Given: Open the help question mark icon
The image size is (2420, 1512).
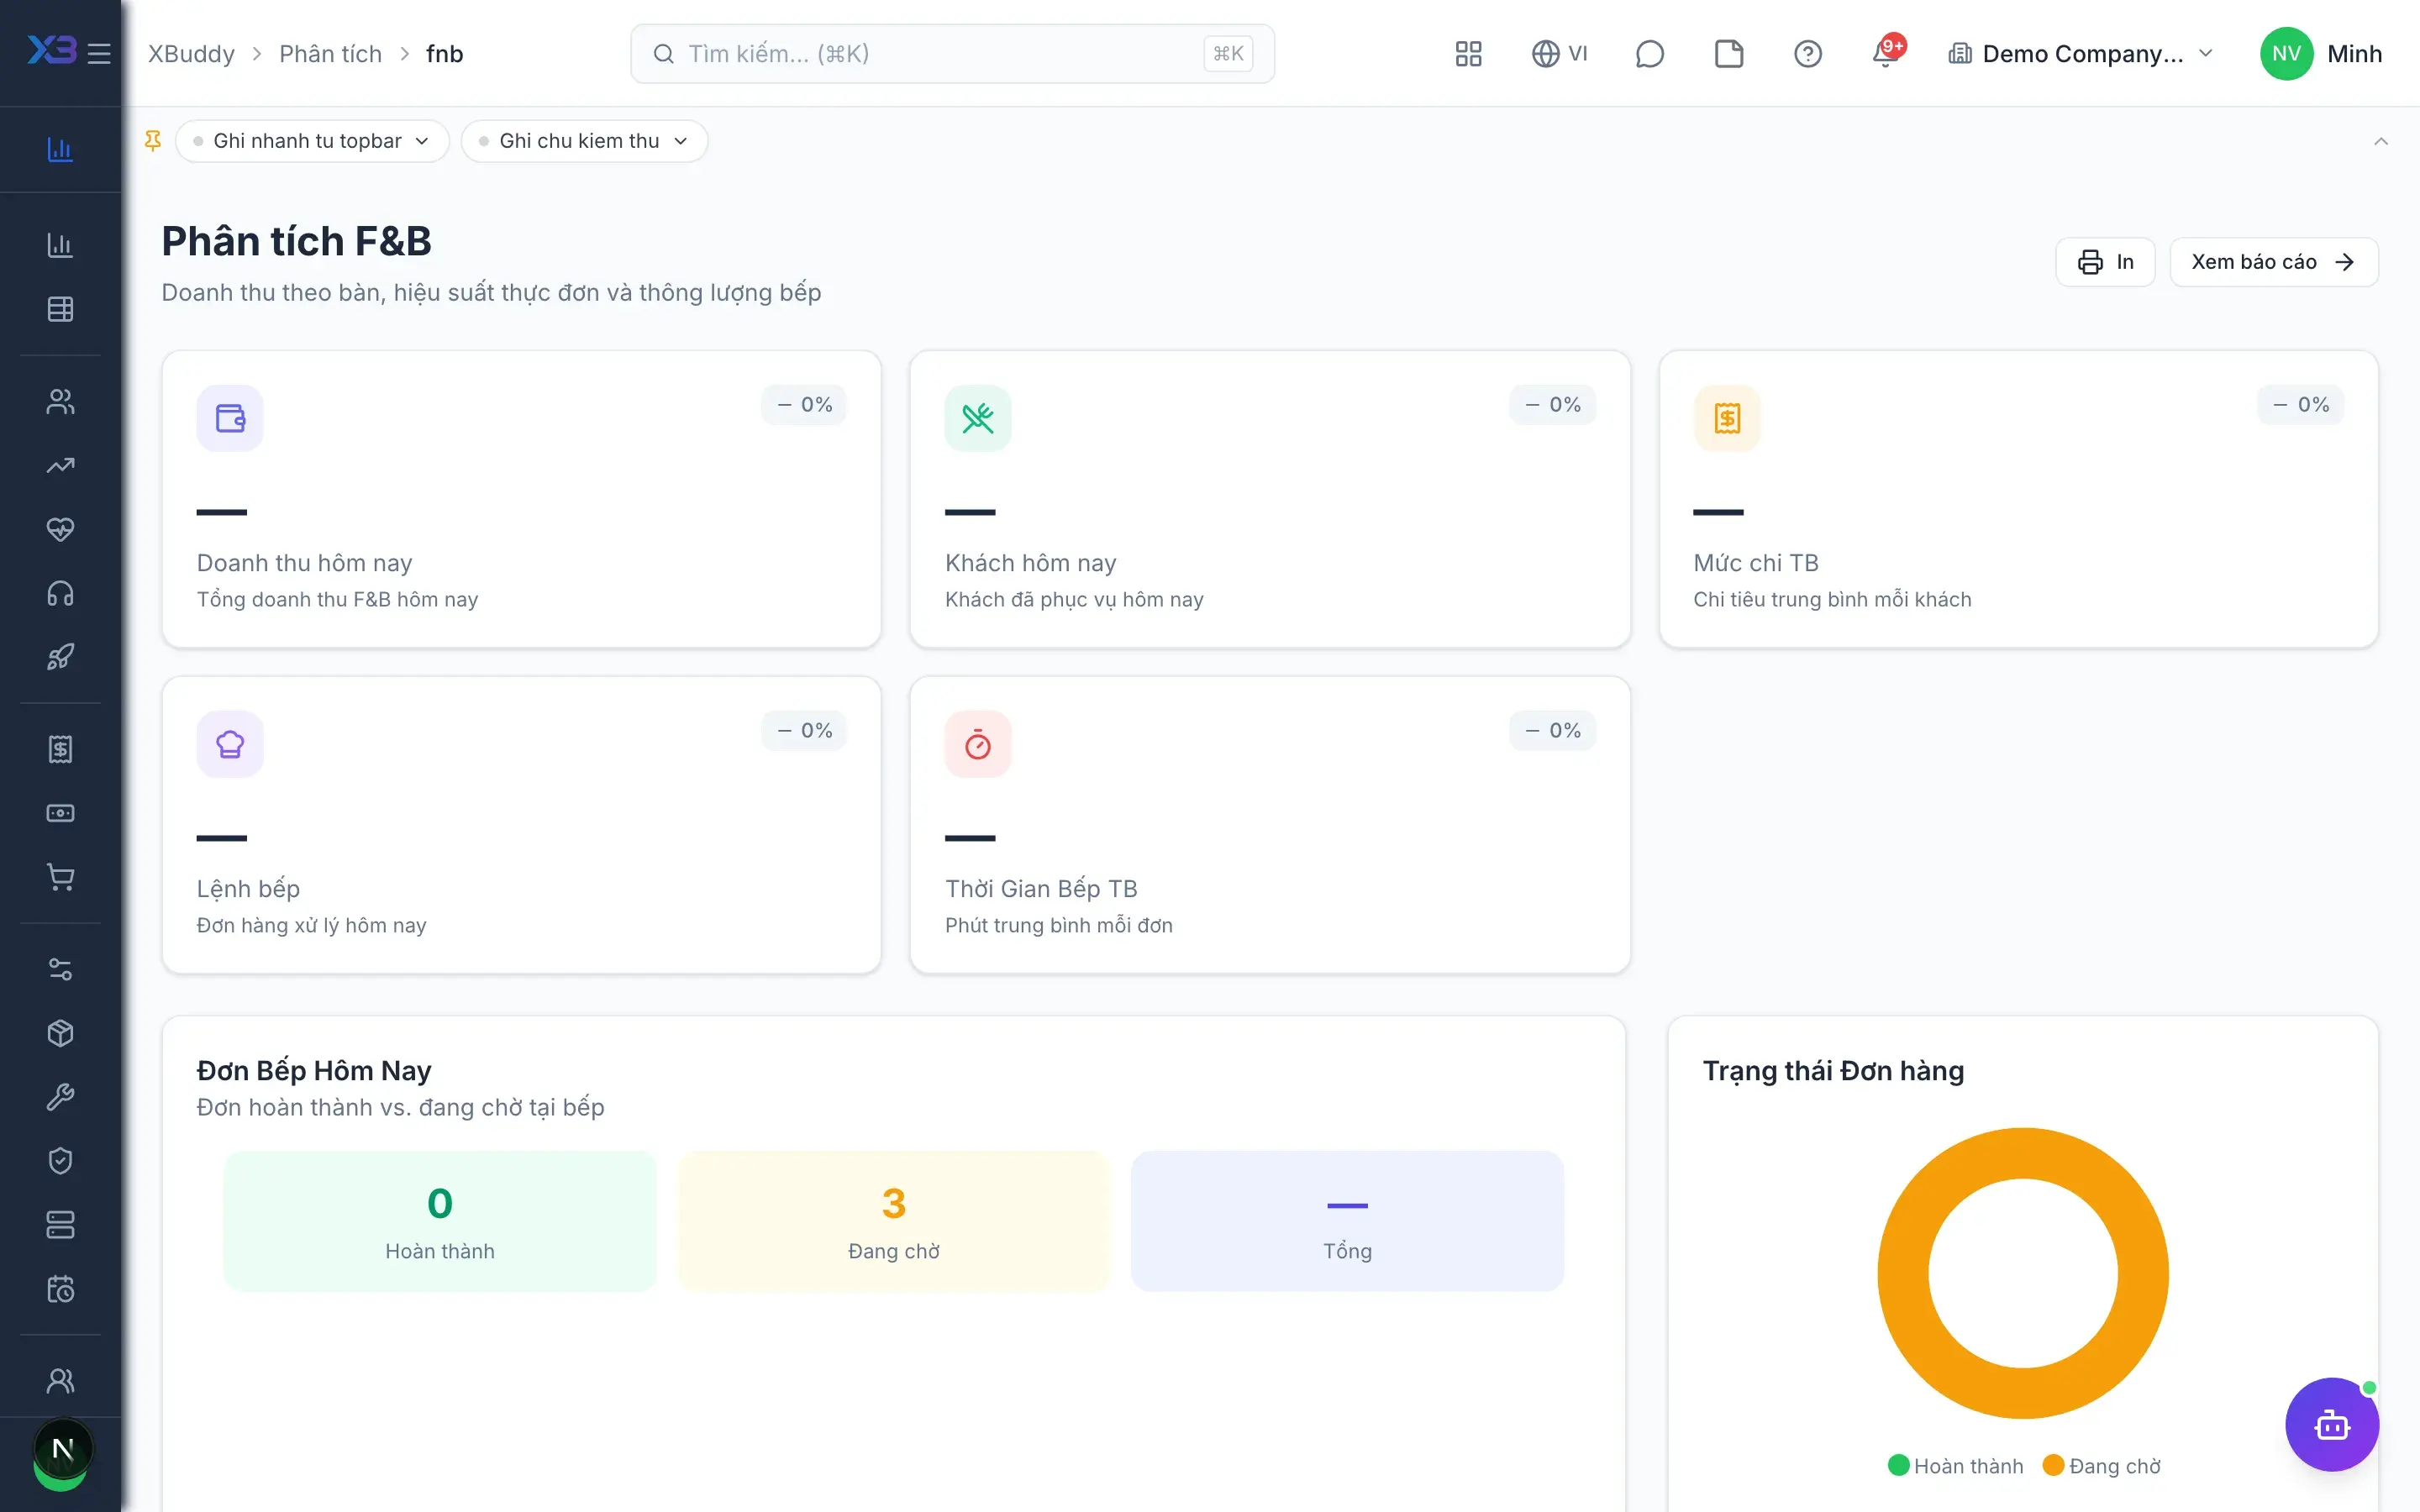Looking at the screenshot, I should pyautogui.click(x=1807, y=53).
